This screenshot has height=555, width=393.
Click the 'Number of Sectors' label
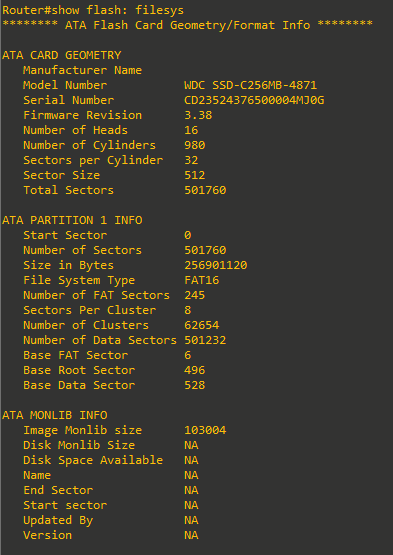pos(82,250)
